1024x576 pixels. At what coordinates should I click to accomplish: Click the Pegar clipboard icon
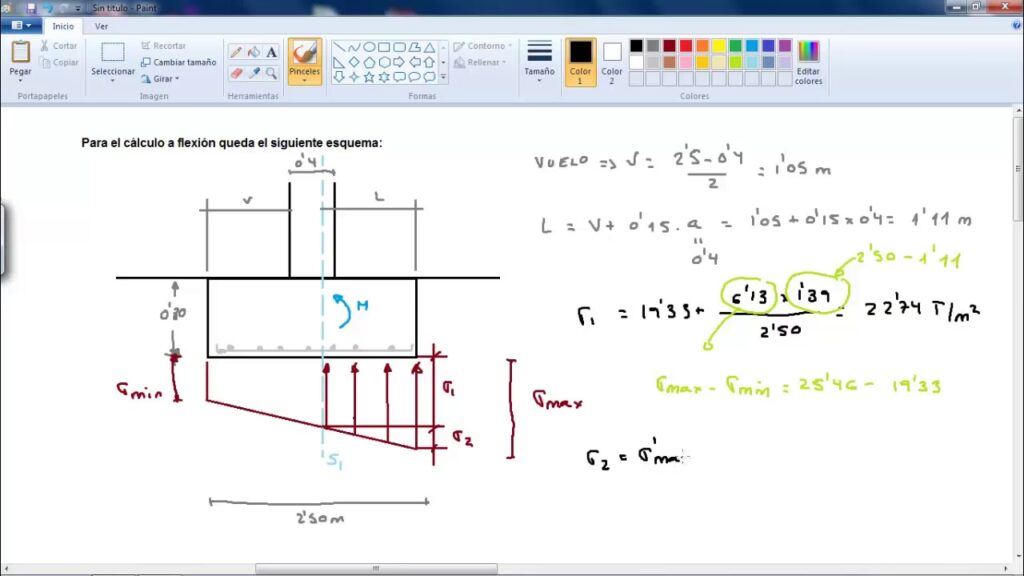20,52
